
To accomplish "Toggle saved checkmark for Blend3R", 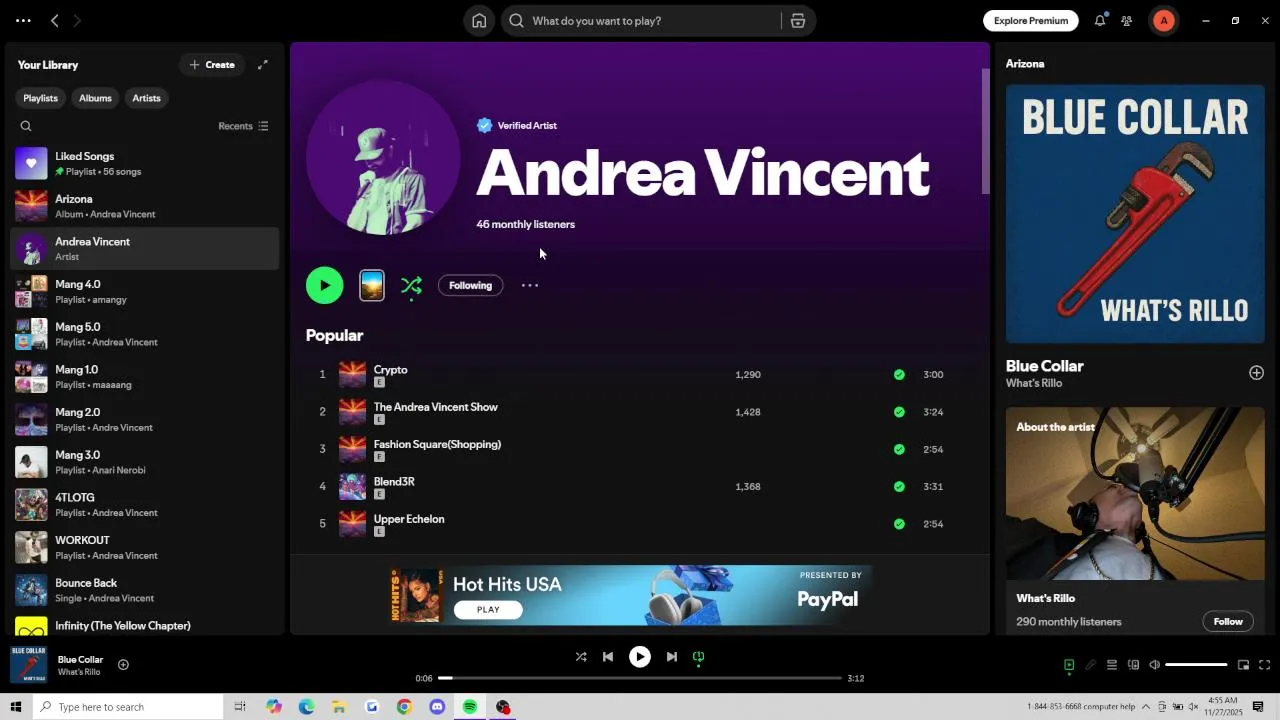I will [x=899, y=487].
